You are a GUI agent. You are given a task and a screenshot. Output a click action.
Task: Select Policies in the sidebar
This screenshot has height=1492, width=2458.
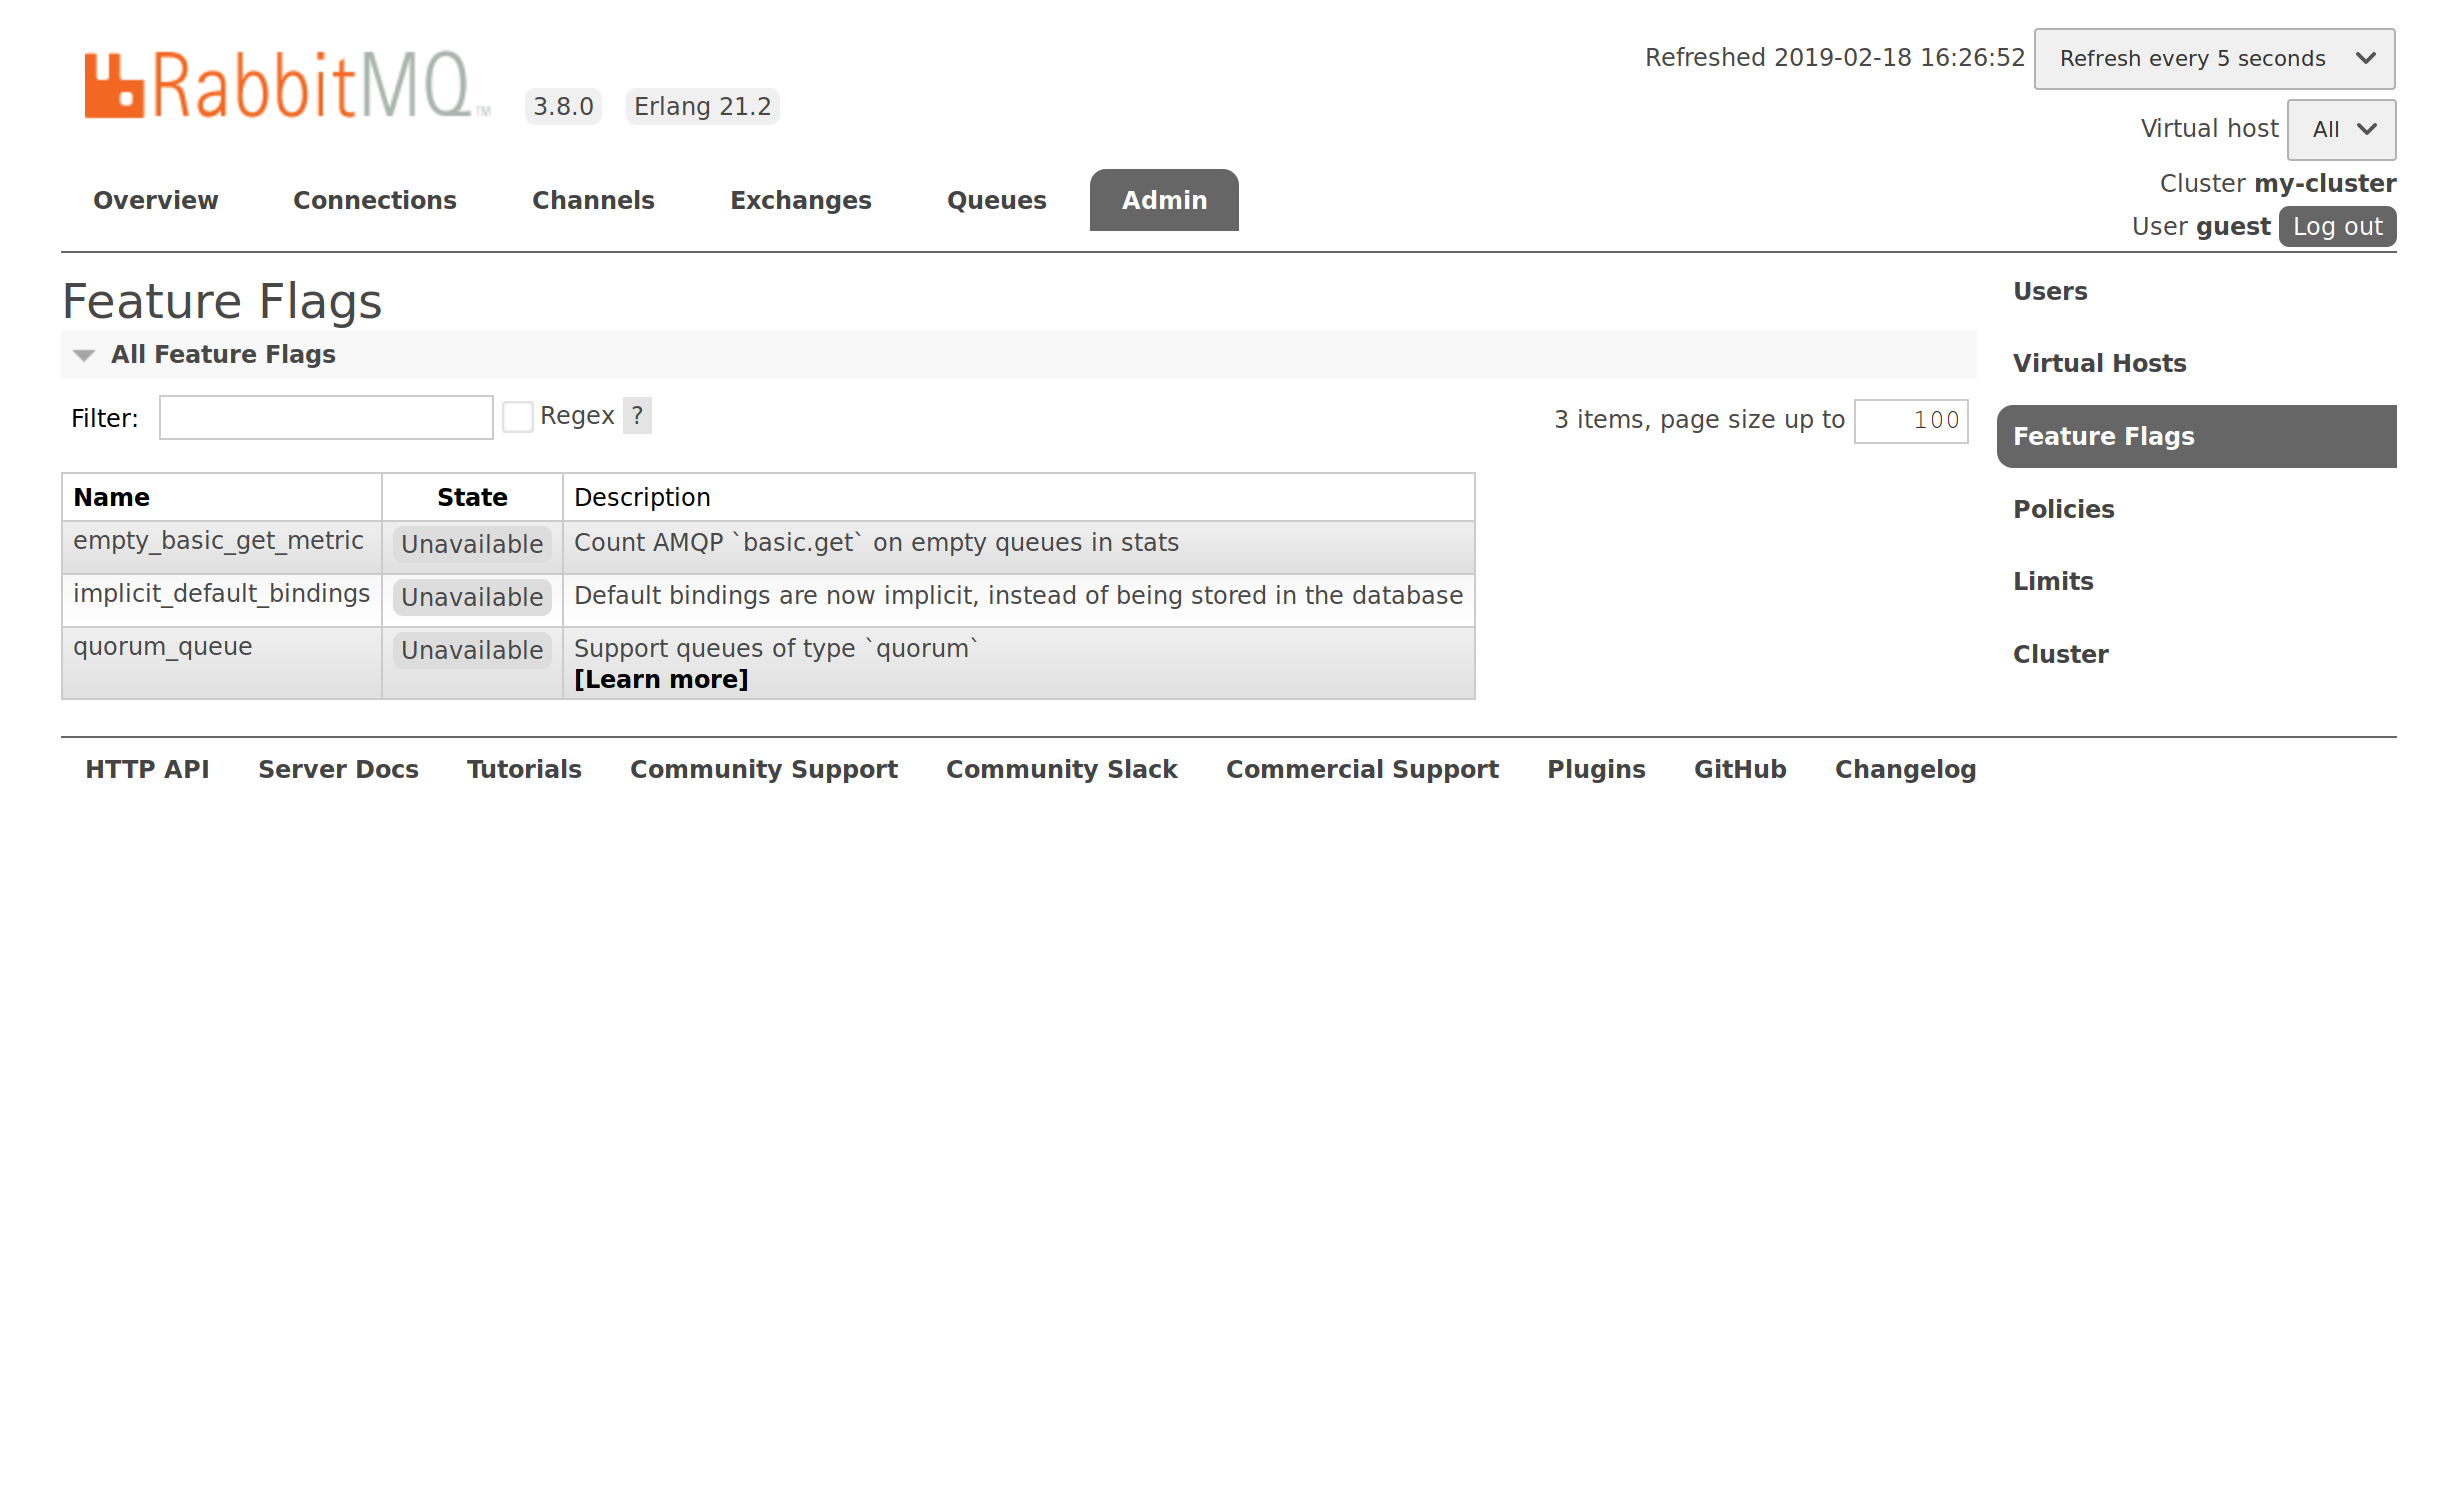pyautogui.click(x=2063, y=510)
